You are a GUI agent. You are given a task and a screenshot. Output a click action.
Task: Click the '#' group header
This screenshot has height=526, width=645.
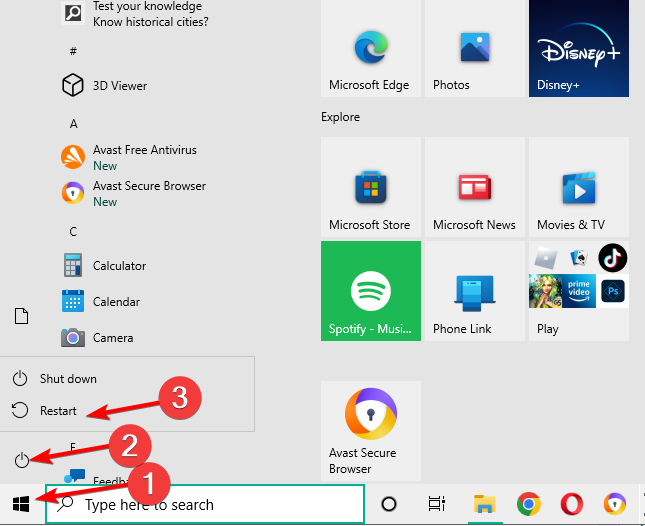tap(73, 51)
